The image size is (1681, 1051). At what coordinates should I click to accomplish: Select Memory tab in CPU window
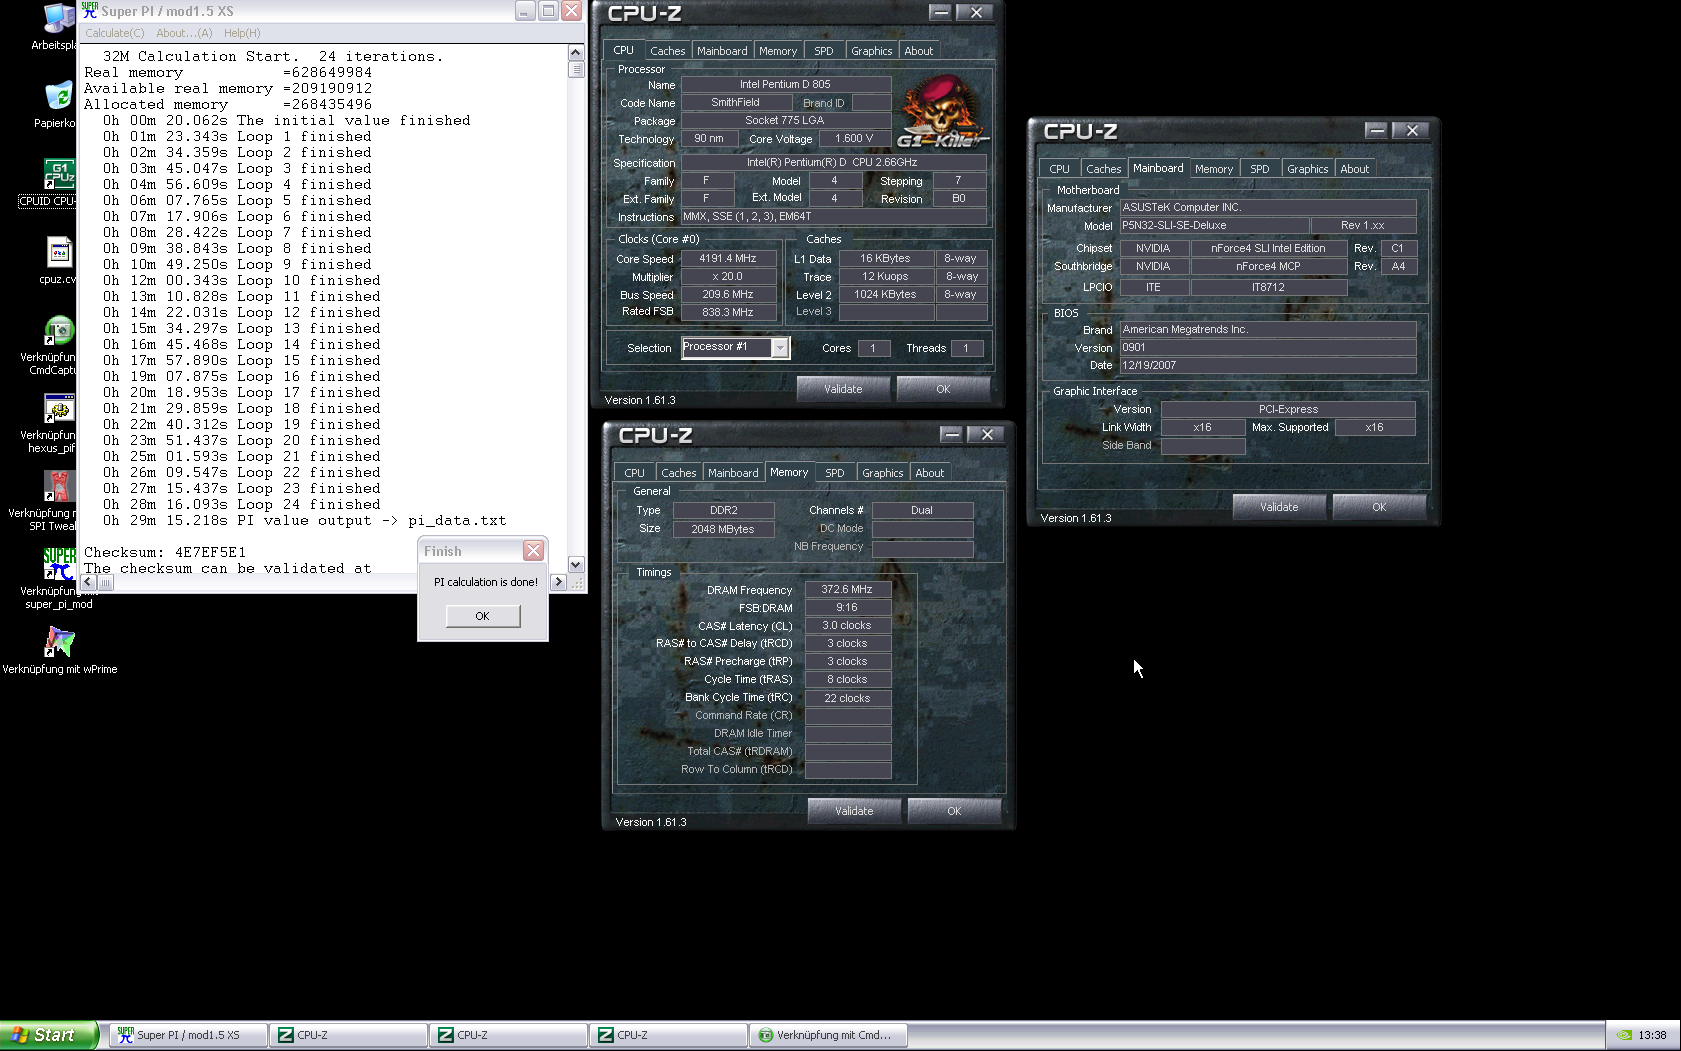(778, 51)
